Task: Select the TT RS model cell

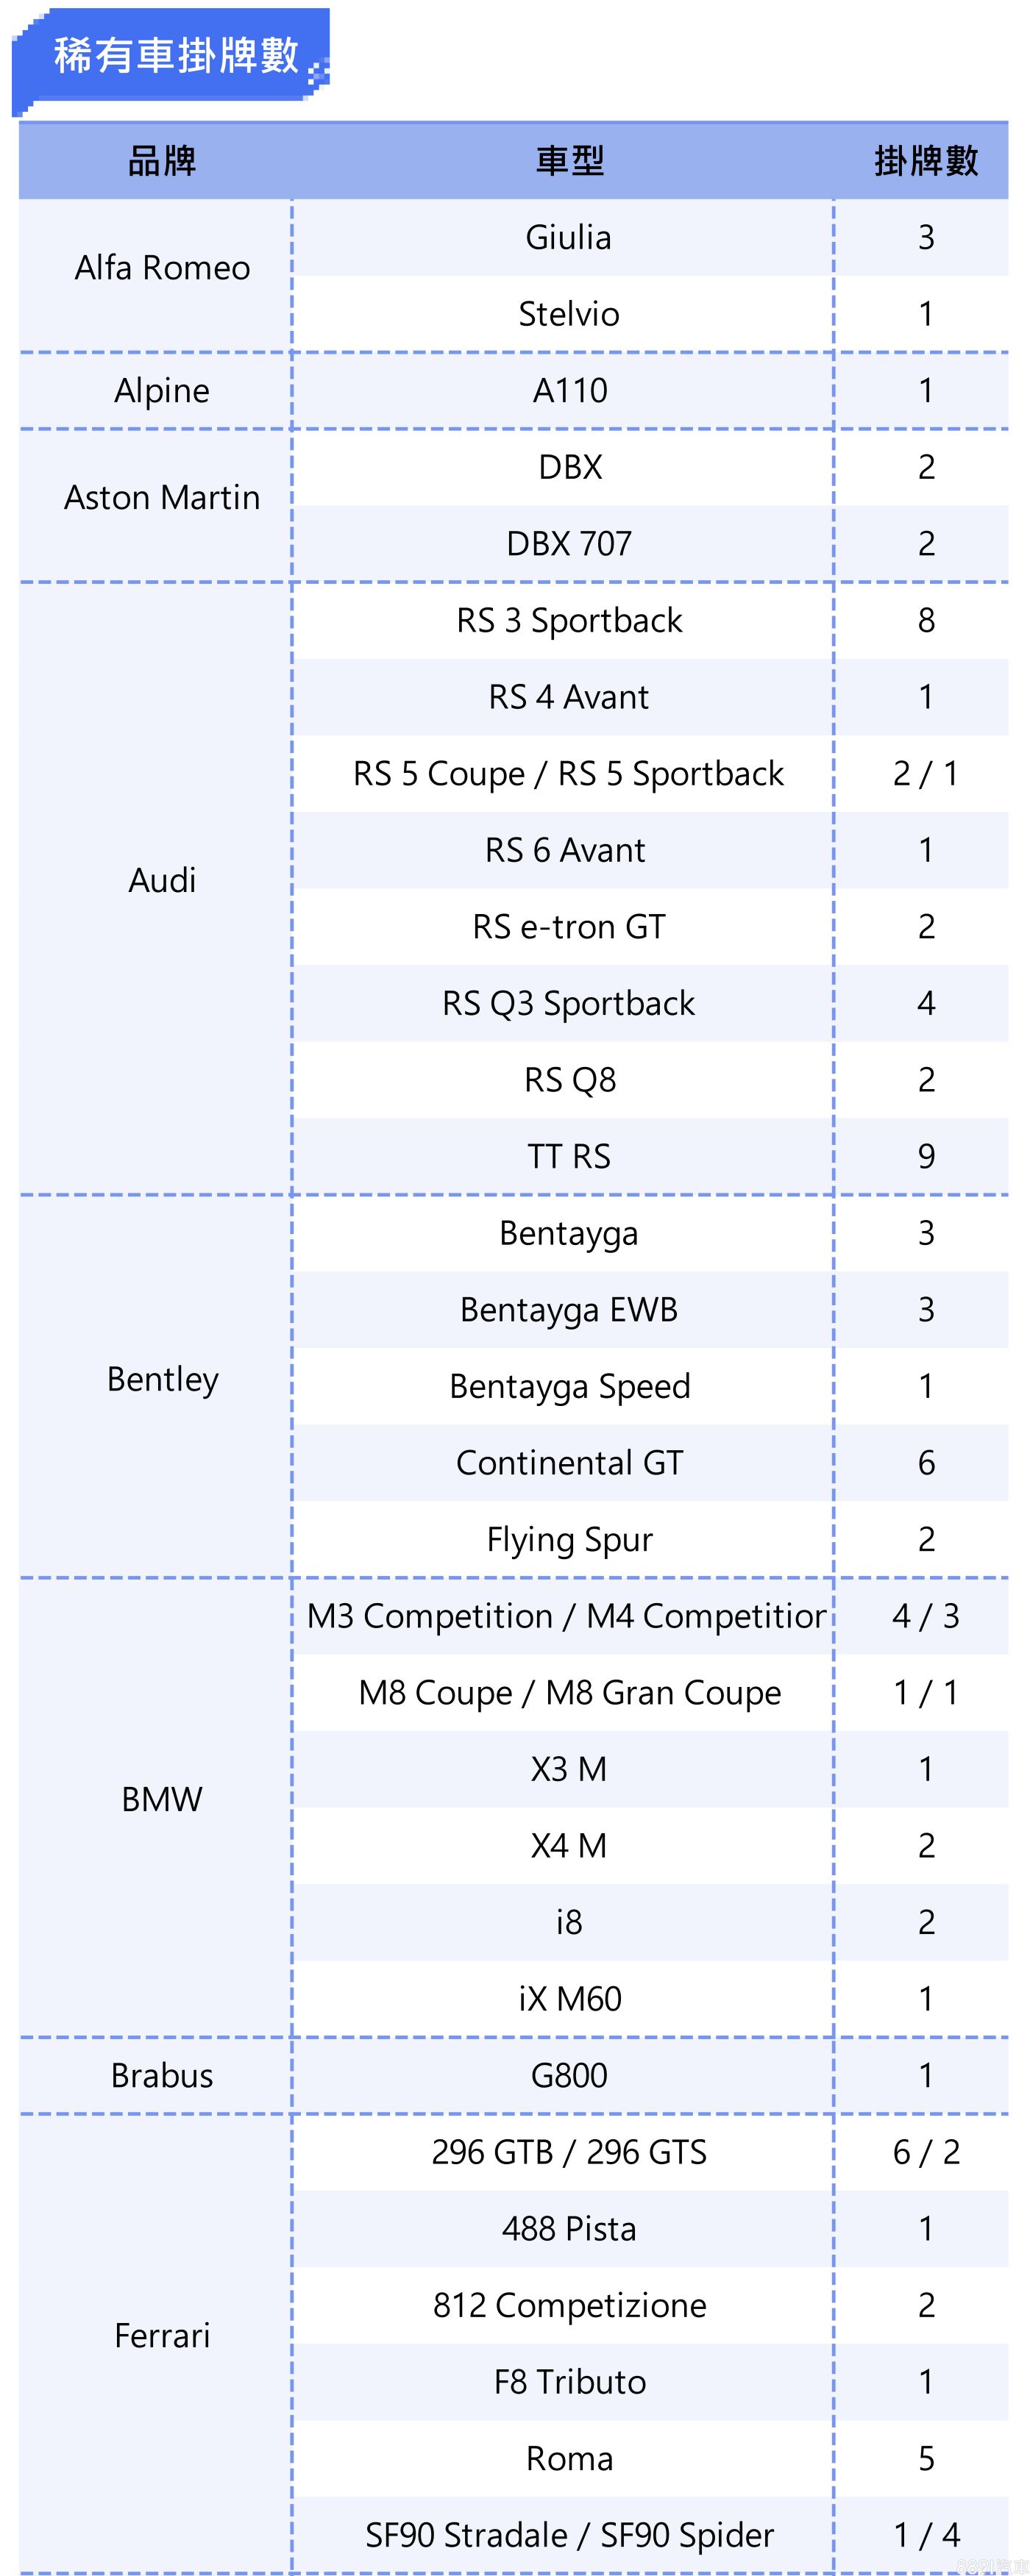Action: pyautogui.click(x=569, y=1157)
